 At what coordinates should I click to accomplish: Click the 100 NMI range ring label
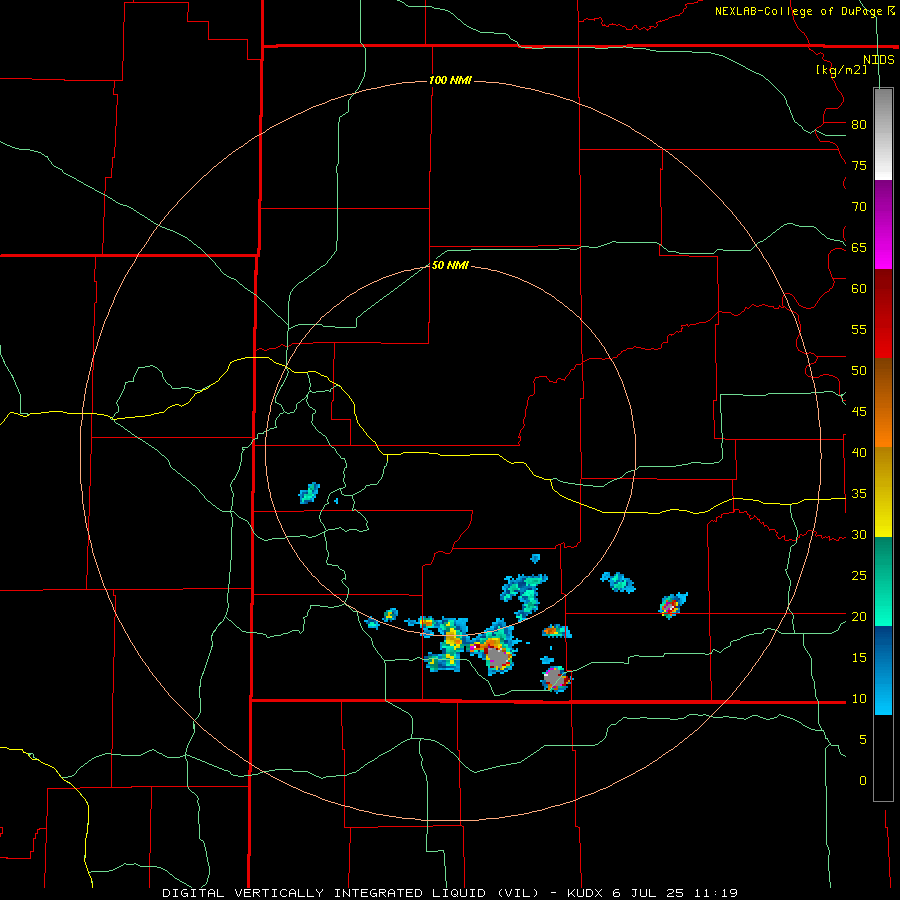pos(450,80)
